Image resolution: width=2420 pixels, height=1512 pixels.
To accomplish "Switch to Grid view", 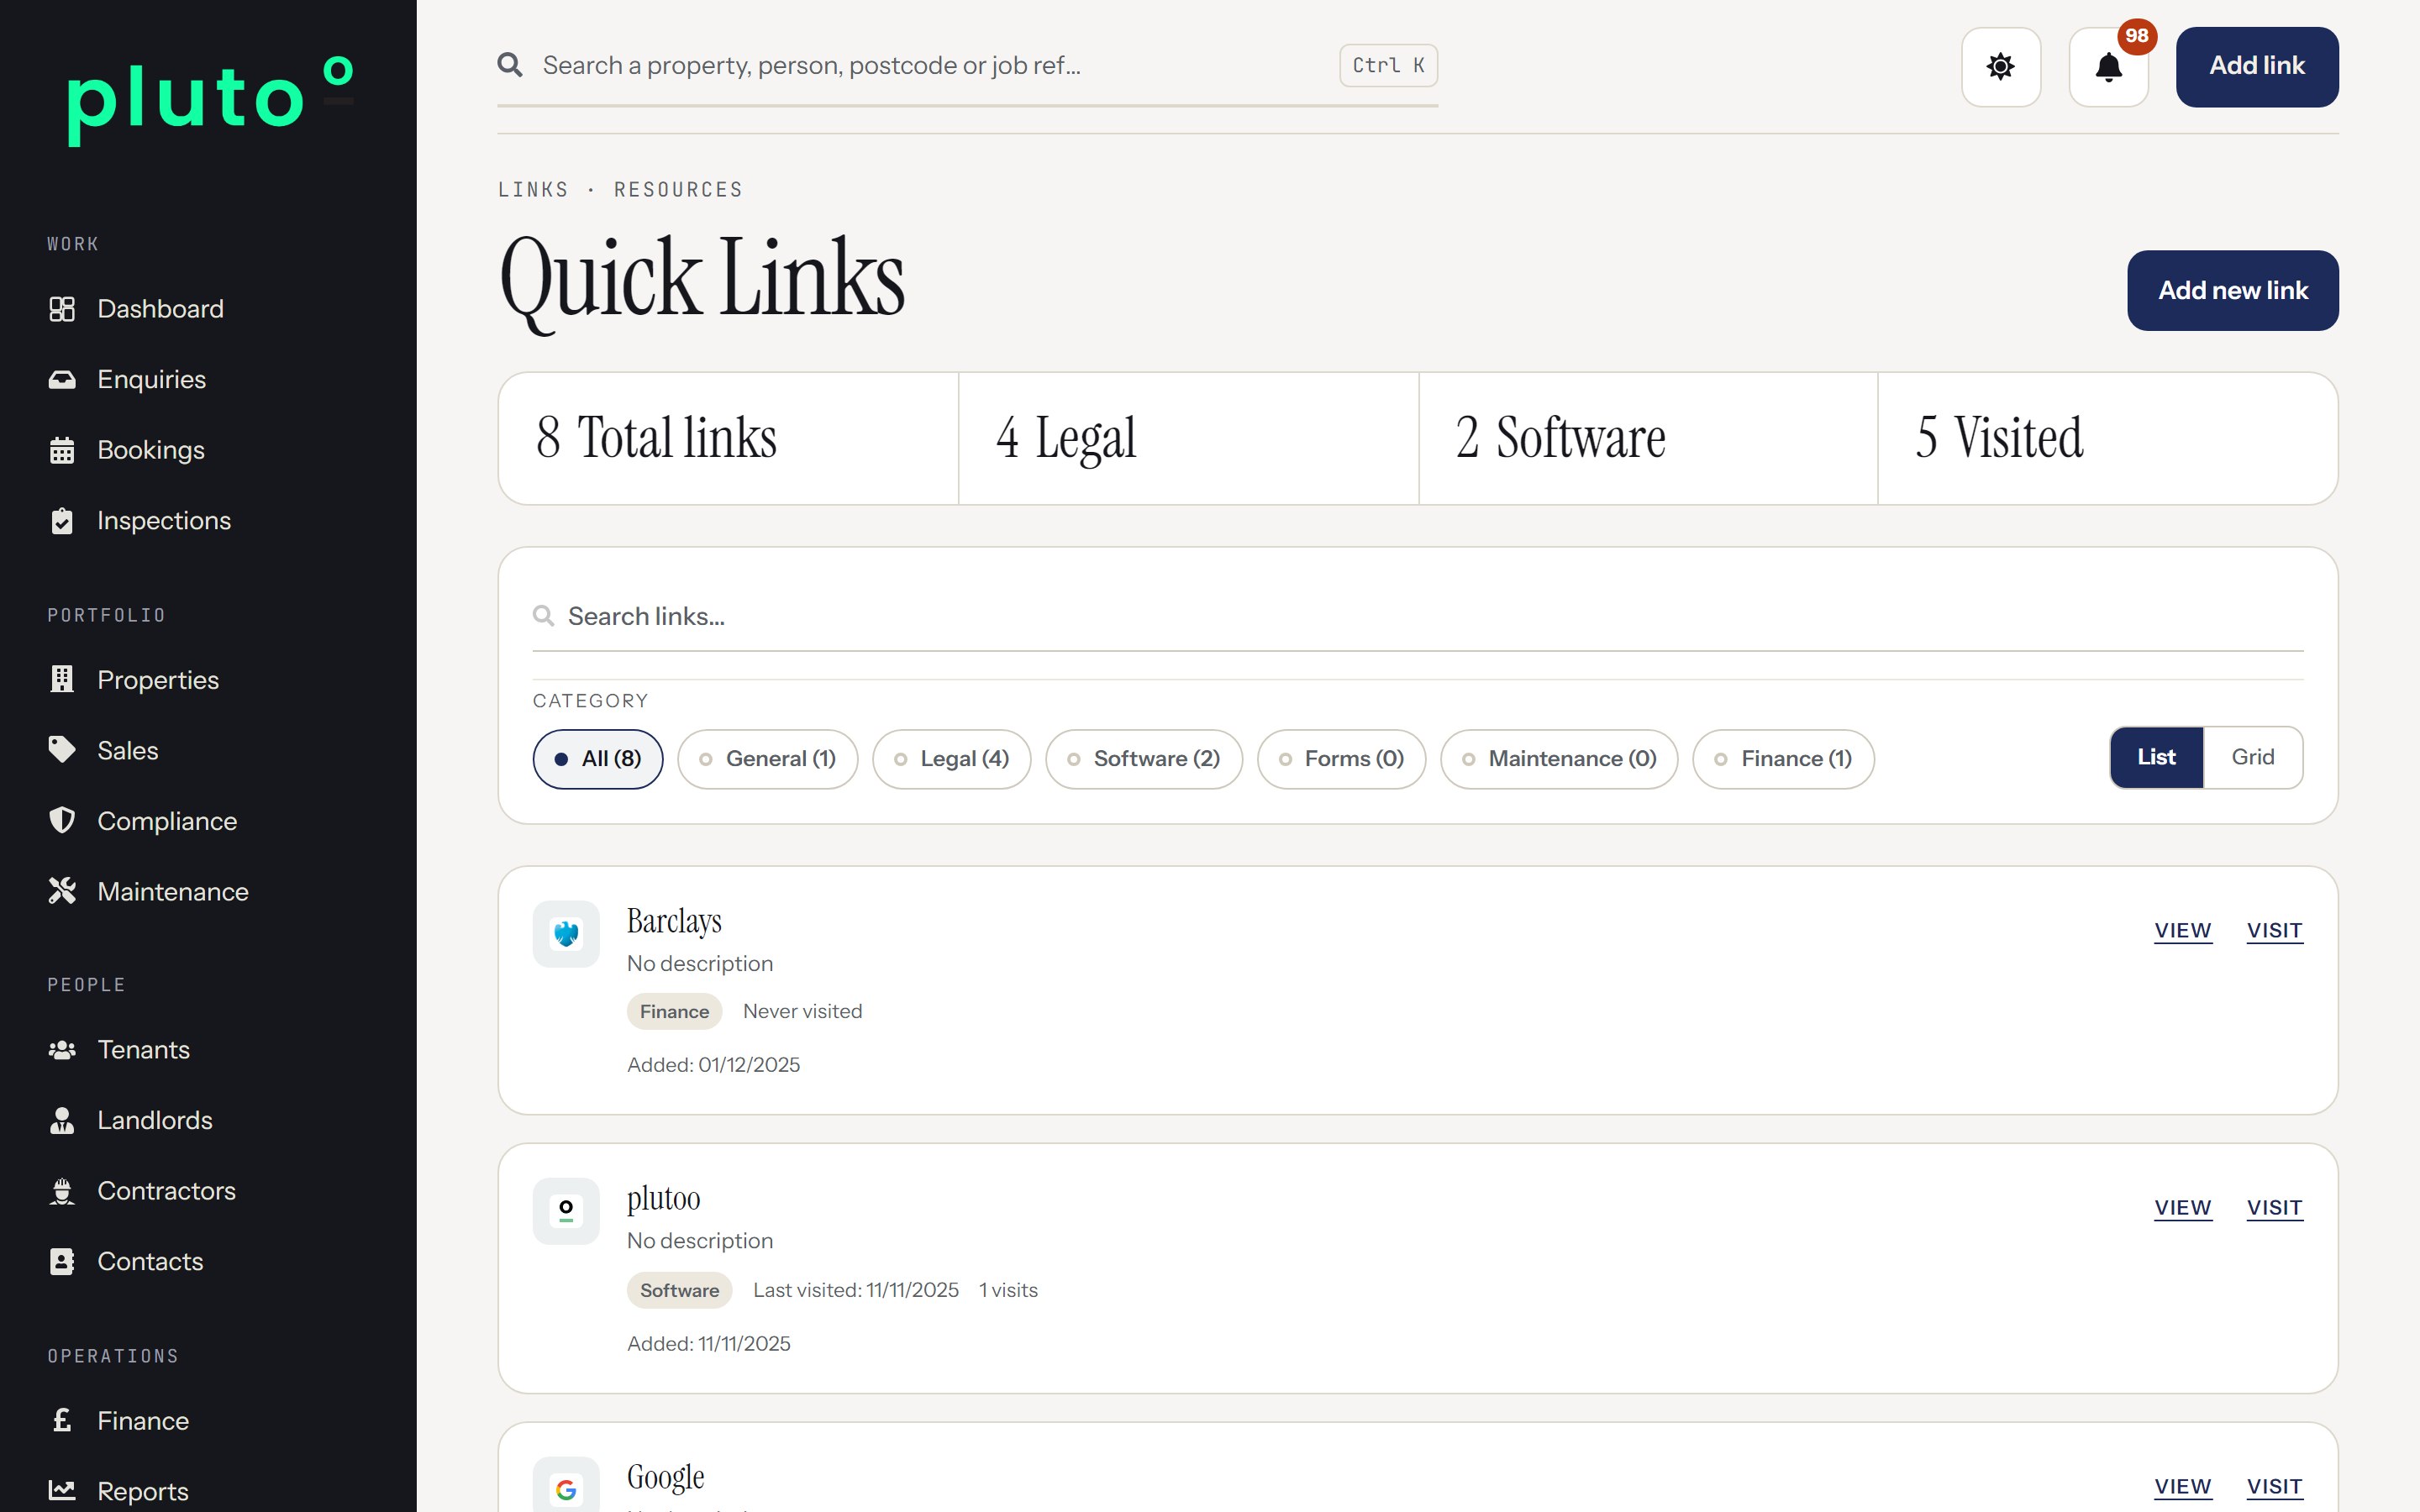I will (2253, 758).
